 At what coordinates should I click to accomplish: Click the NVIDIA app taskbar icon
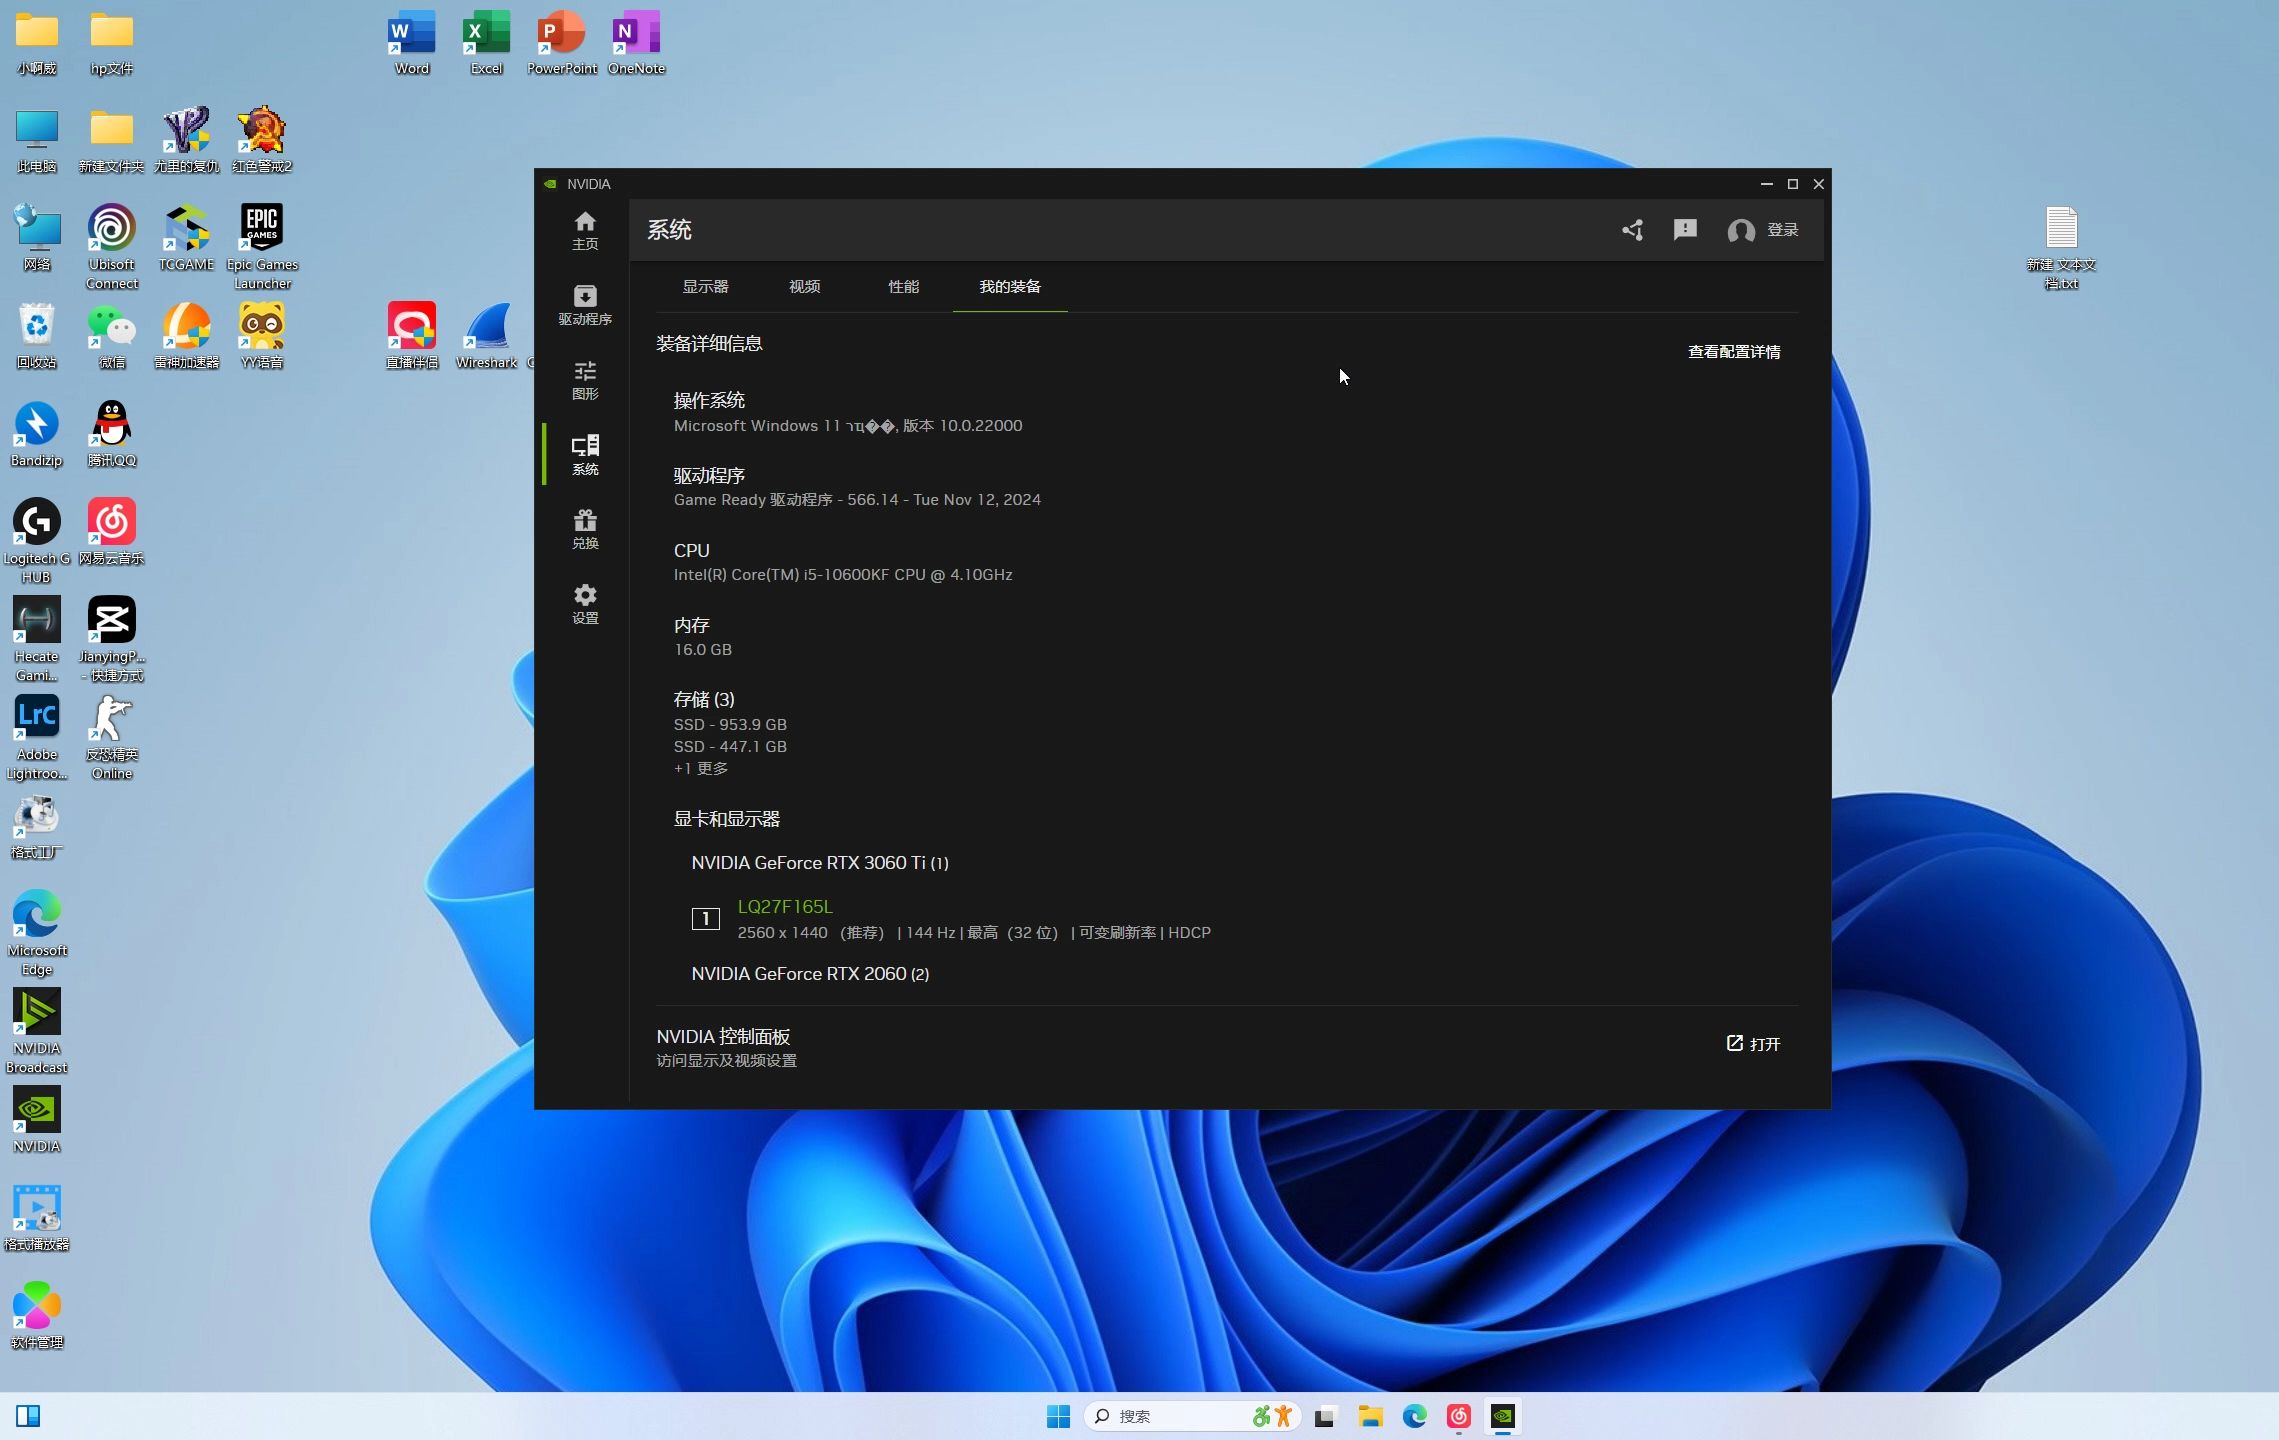[1503, 1416]
